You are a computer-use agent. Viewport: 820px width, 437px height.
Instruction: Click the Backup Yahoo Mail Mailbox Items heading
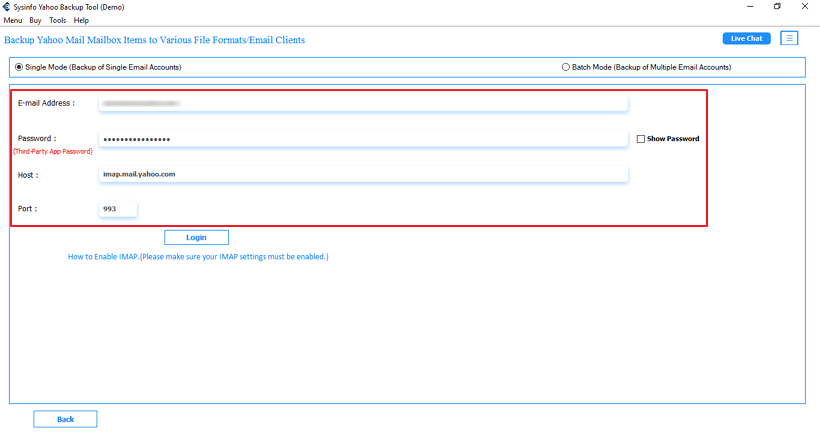[x=154, y=40]
